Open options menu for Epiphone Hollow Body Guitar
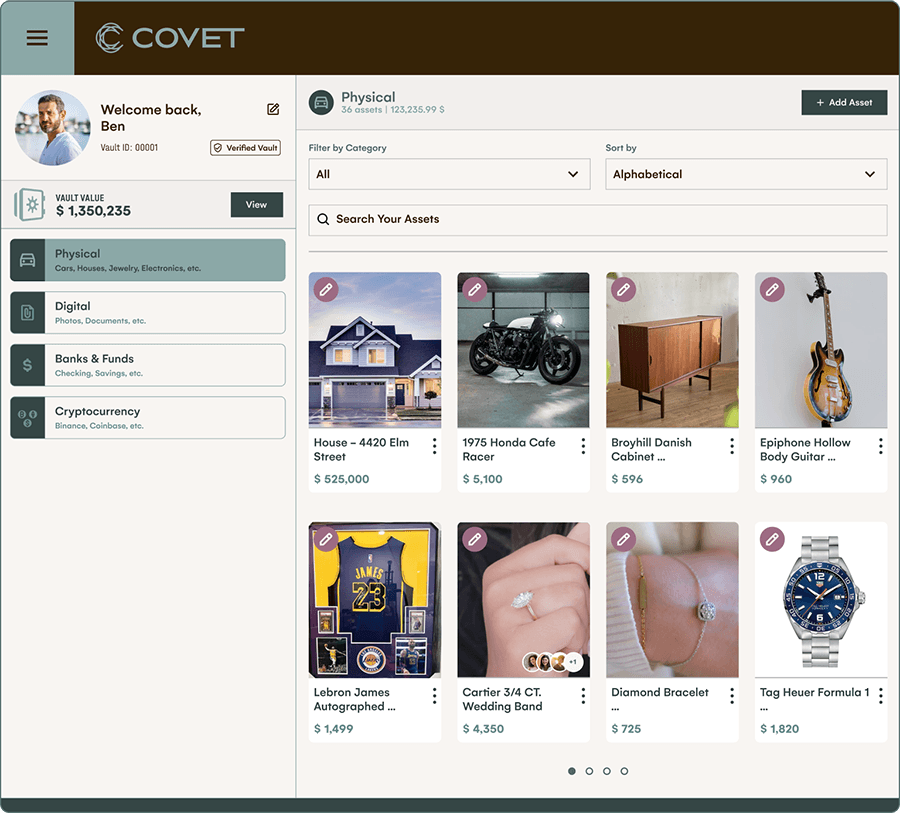Screen dimensions: 900x813 [880, 446]
